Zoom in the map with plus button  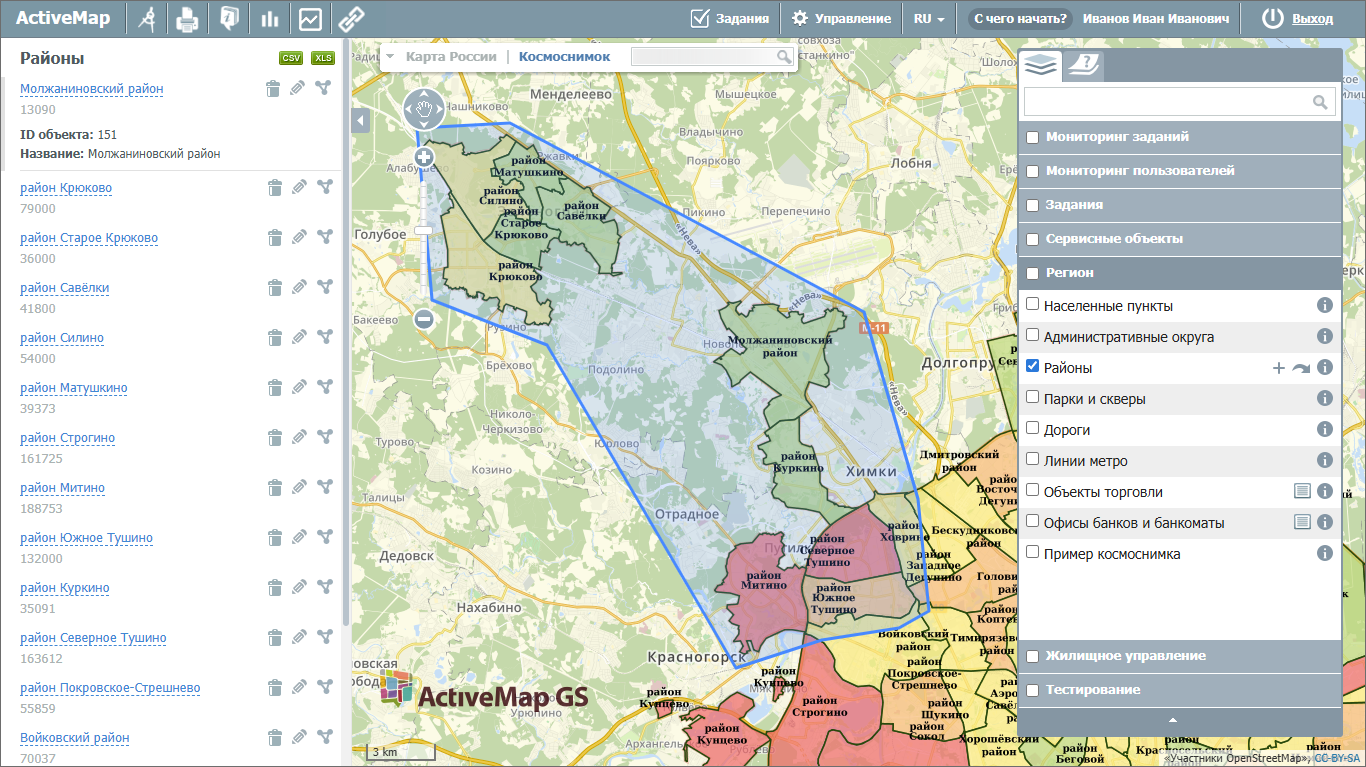[x=423, y=157]
